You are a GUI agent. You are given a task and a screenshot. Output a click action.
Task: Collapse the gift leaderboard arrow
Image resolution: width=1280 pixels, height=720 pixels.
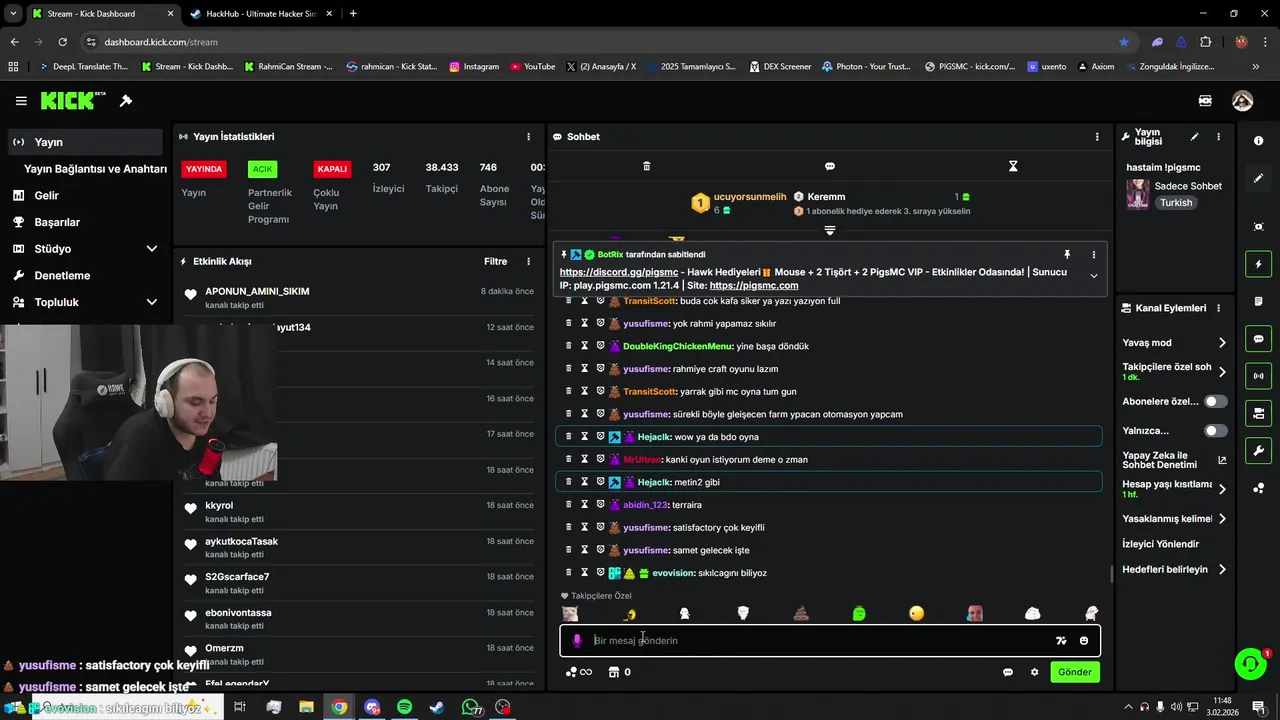click(x=829, y=231)
